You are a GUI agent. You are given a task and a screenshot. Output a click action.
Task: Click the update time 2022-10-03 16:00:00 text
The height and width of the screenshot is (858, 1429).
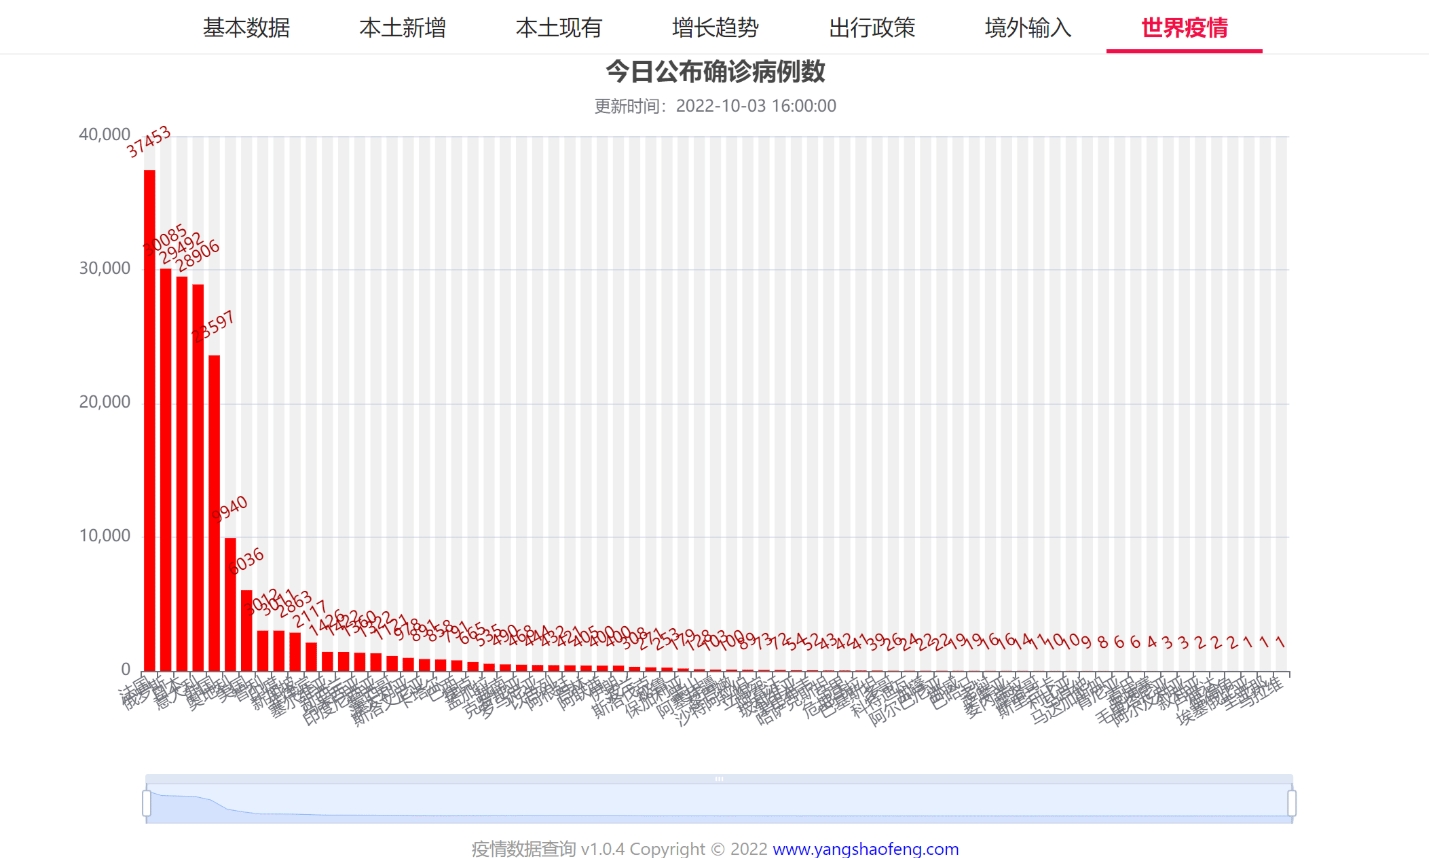pos(756,106)
